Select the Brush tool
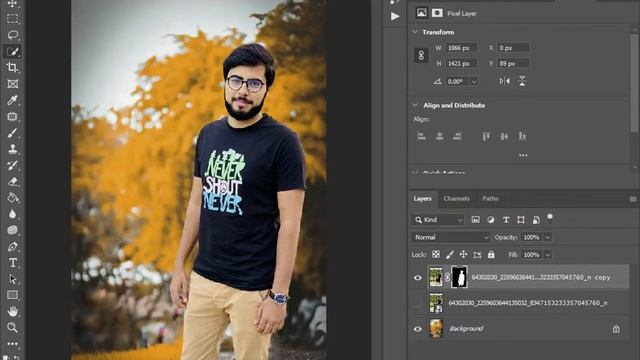 click(13, 133)
